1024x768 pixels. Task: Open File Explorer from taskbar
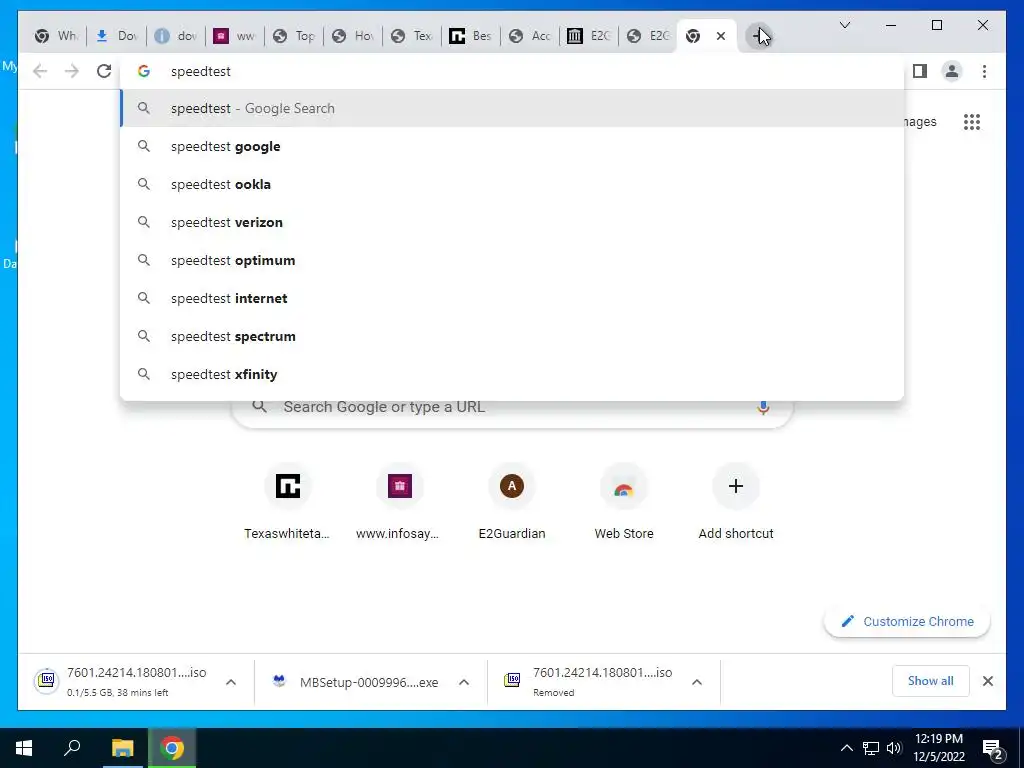122,748
